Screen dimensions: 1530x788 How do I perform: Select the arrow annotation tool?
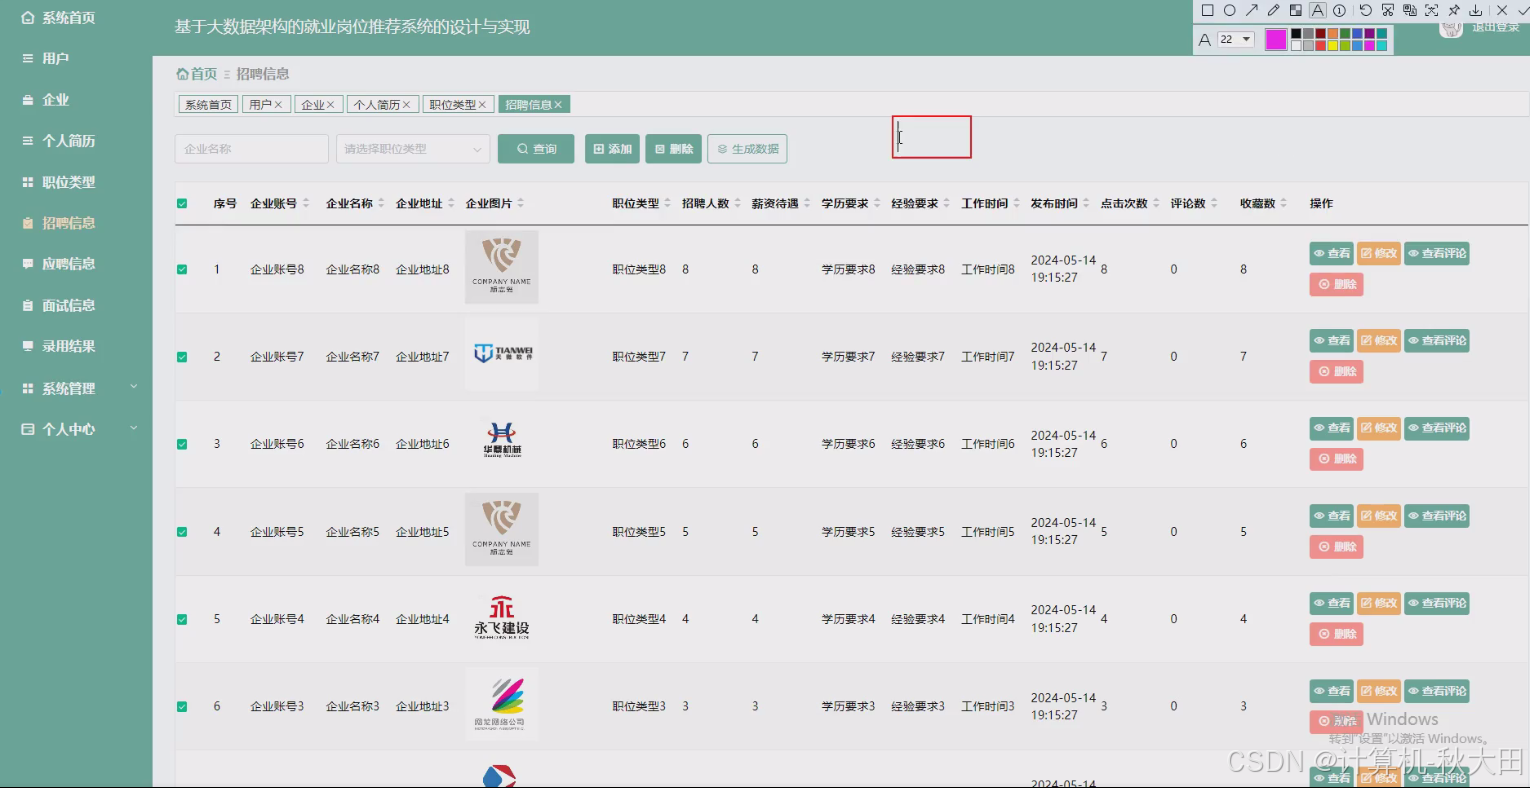pos(1252,10)
